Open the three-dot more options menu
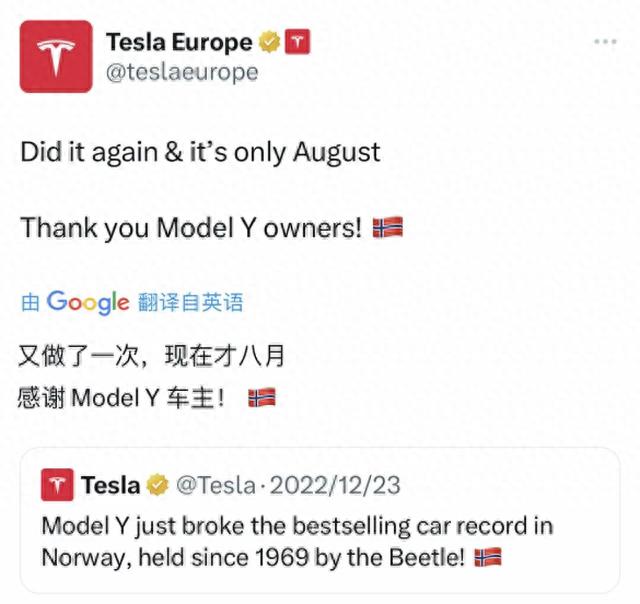Screen dimensions: 640x604 coord(605,41)
